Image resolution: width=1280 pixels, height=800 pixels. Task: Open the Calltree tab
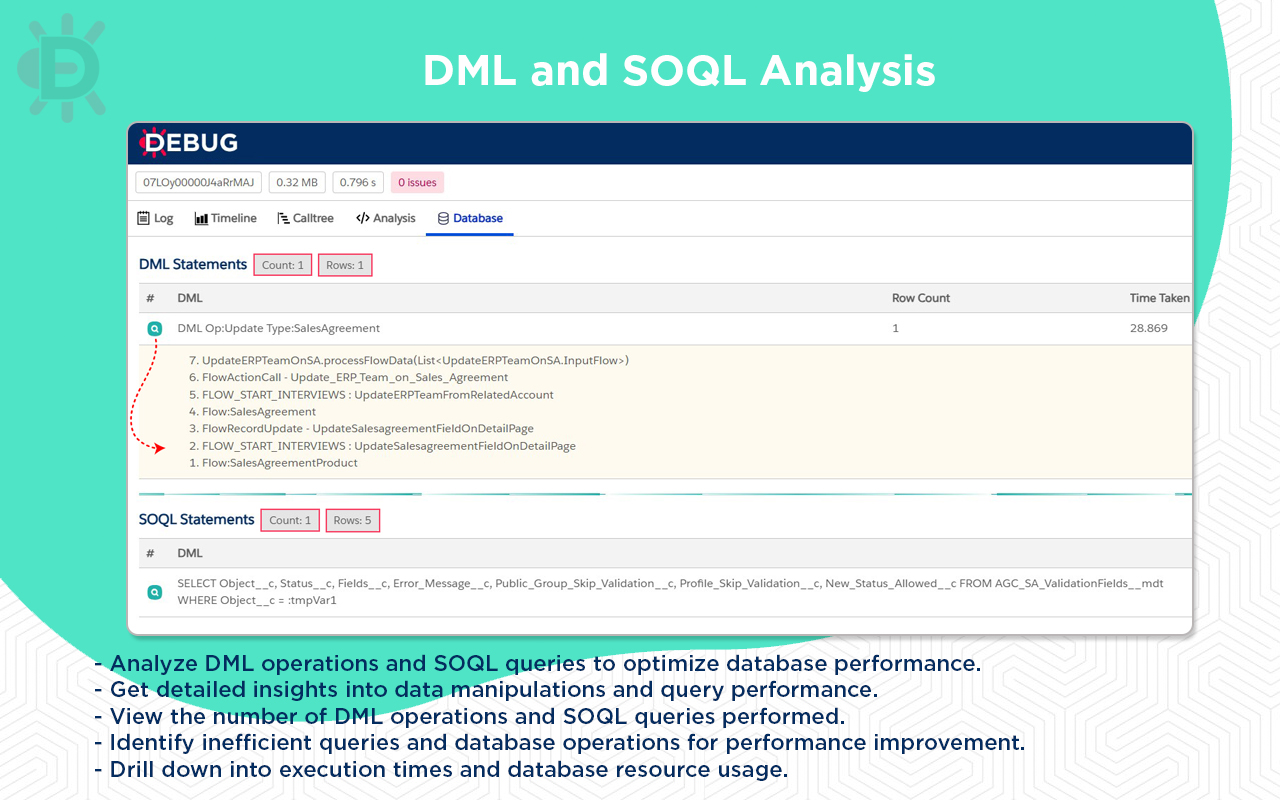[306, 218]
